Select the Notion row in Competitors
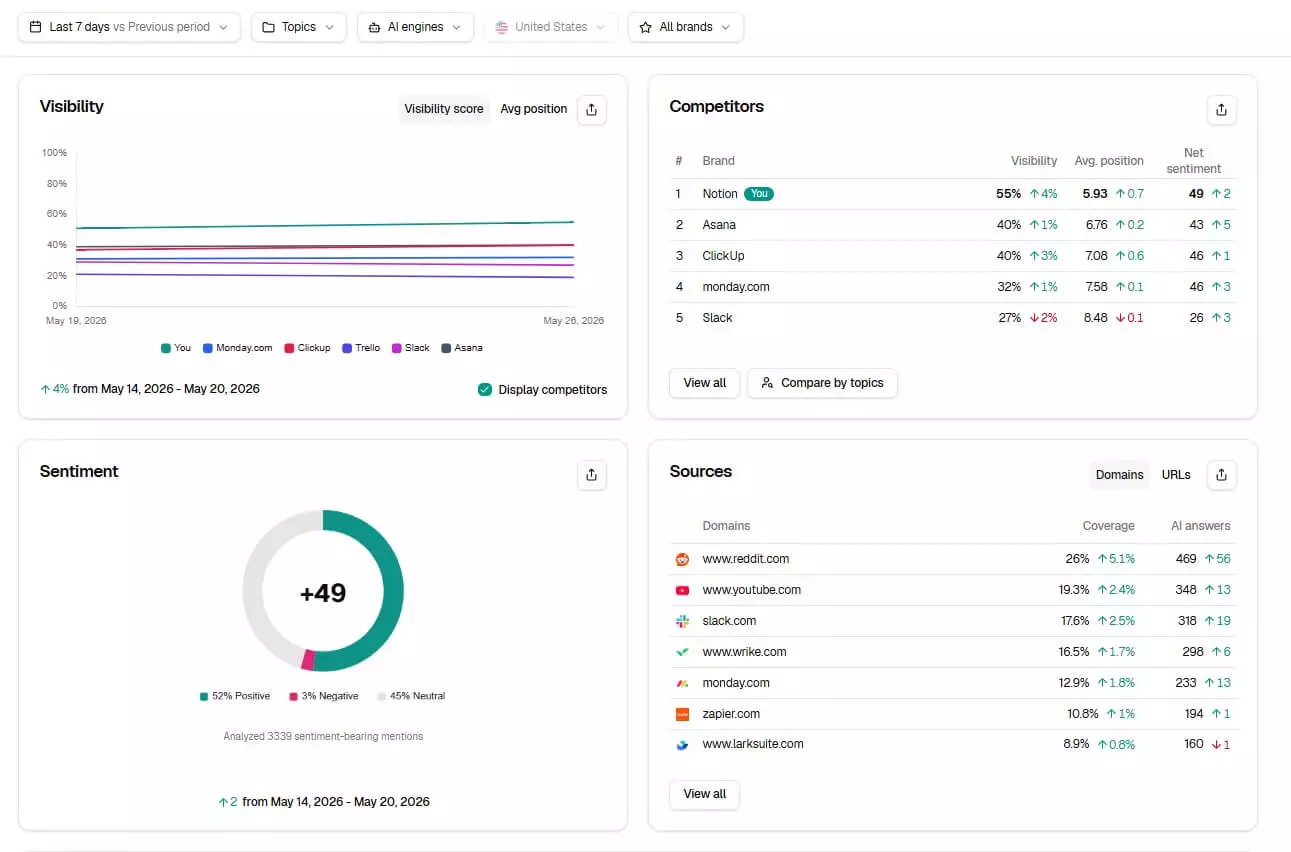Screen dimensions: 1291x852 (x=953, y=194)
